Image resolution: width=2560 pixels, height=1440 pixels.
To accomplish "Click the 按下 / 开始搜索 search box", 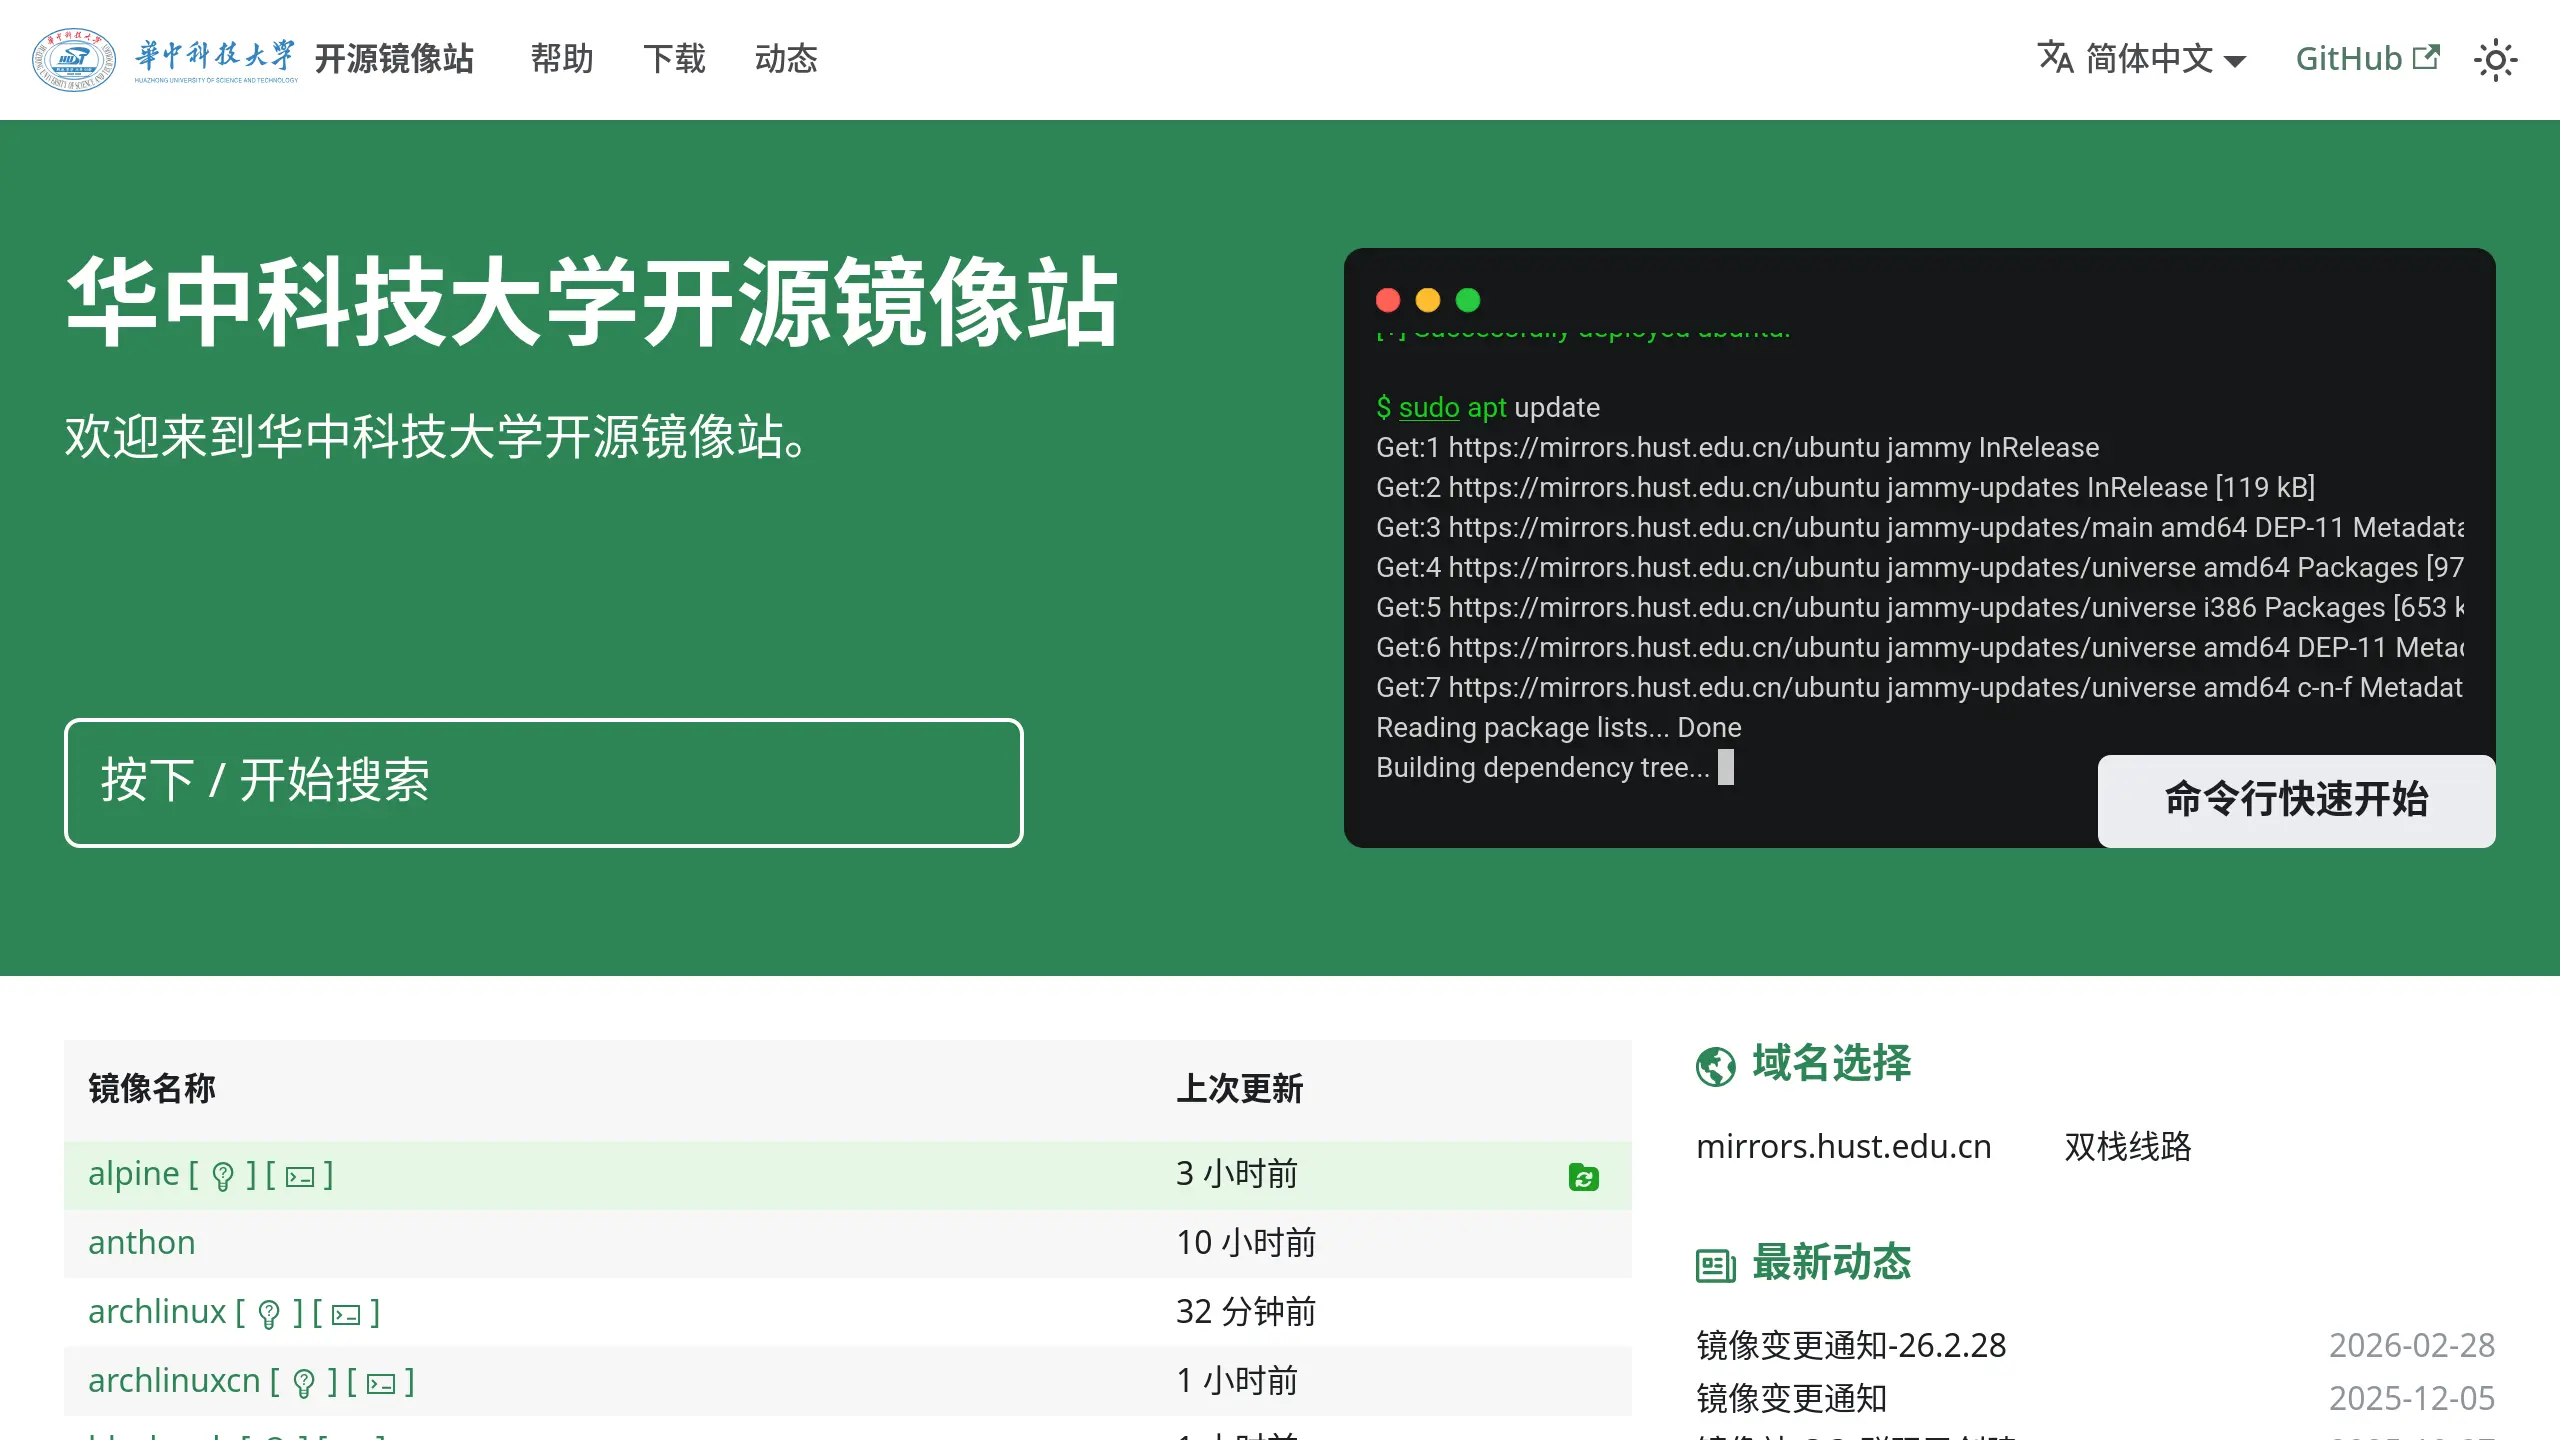I will (x=543, y=782).
